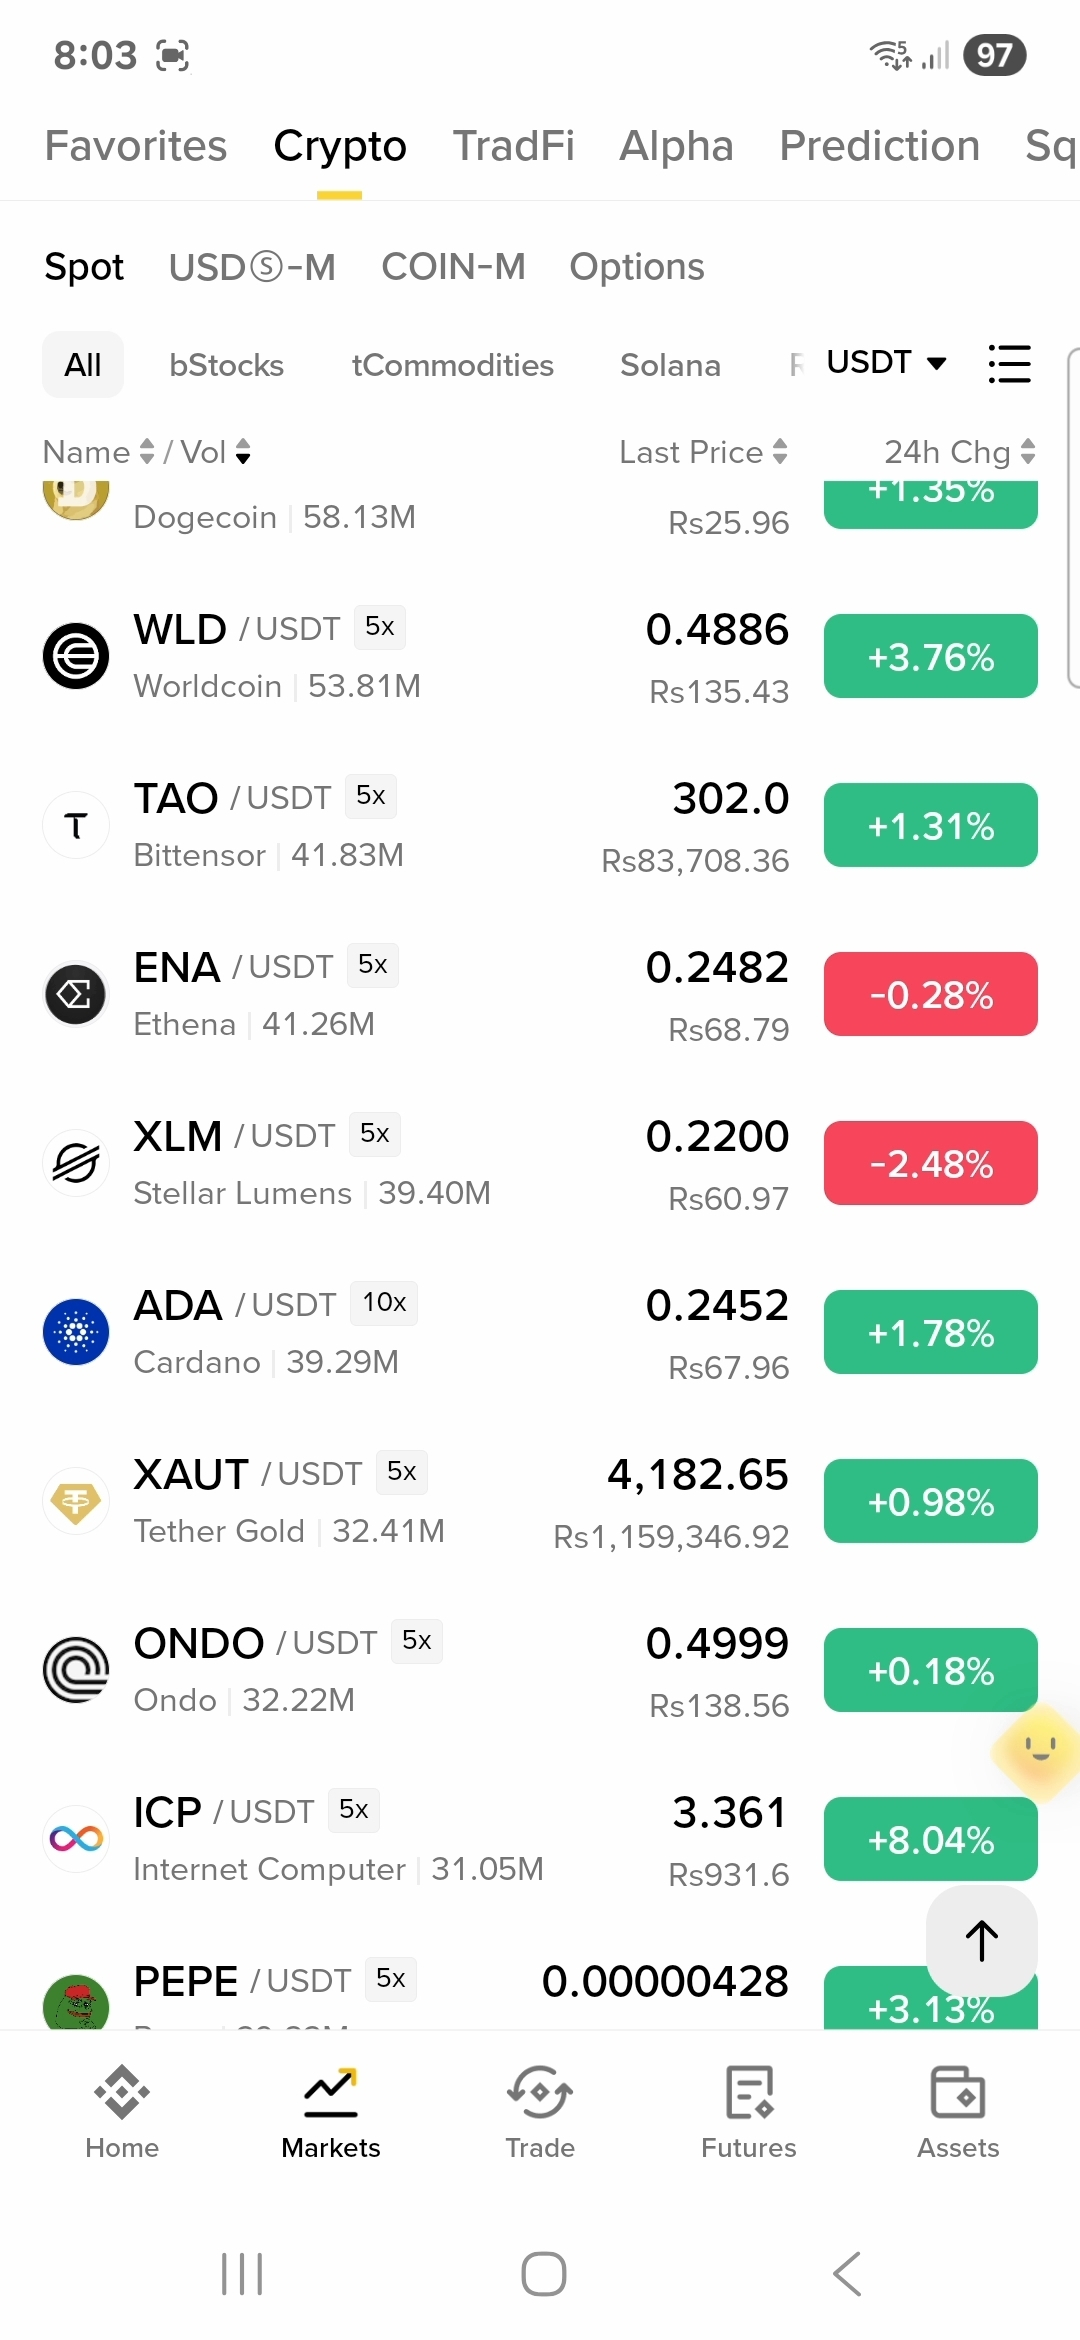Open the XAUT/USDT Tether Gold row
The height and width of the screenshot is (2340, 1080).
pyautogui.click(x=540, y=1501)
